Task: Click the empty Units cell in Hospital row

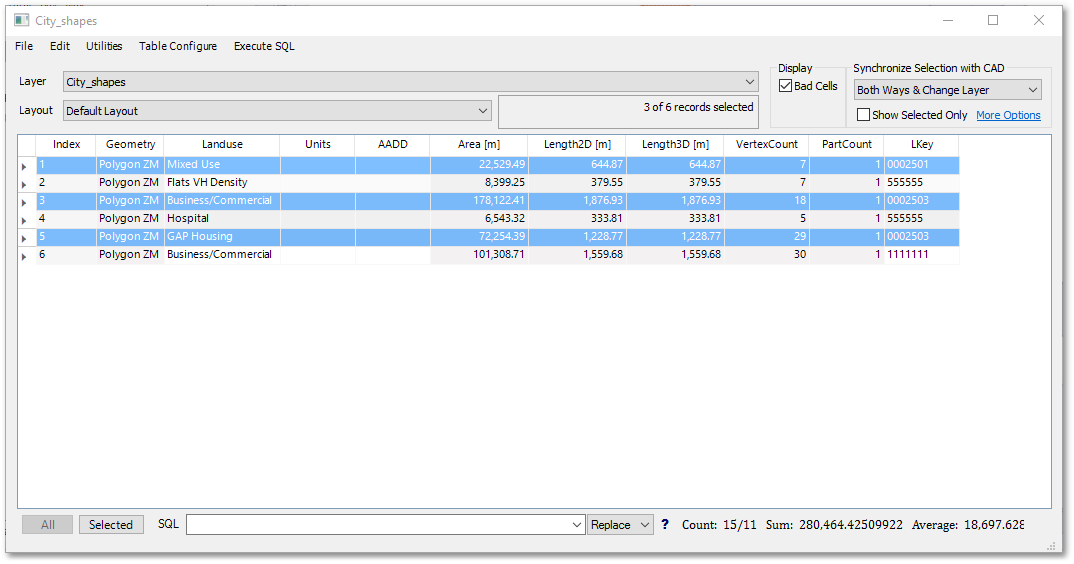Action: pos(318,218)
